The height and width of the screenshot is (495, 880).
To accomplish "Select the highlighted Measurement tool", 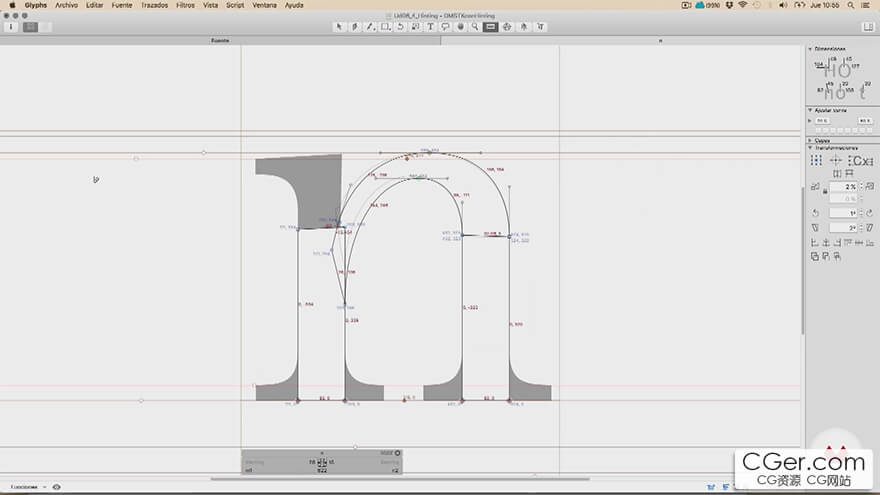I will coord(491,26).
